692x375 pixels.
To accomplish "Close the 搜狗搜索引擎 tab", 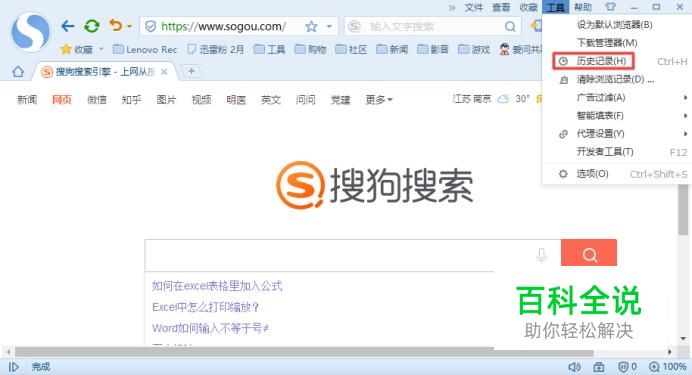I will pos(164,71).
